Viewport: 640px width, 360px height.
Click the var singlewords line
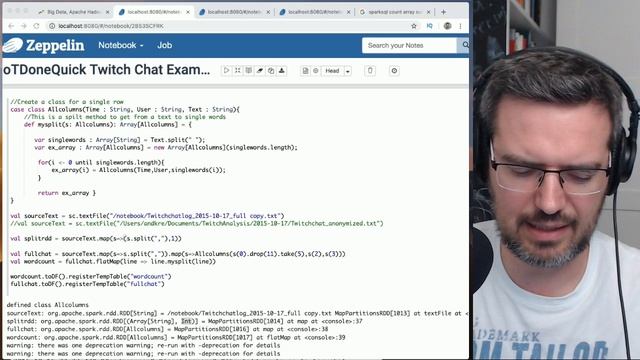pos(120,140)
